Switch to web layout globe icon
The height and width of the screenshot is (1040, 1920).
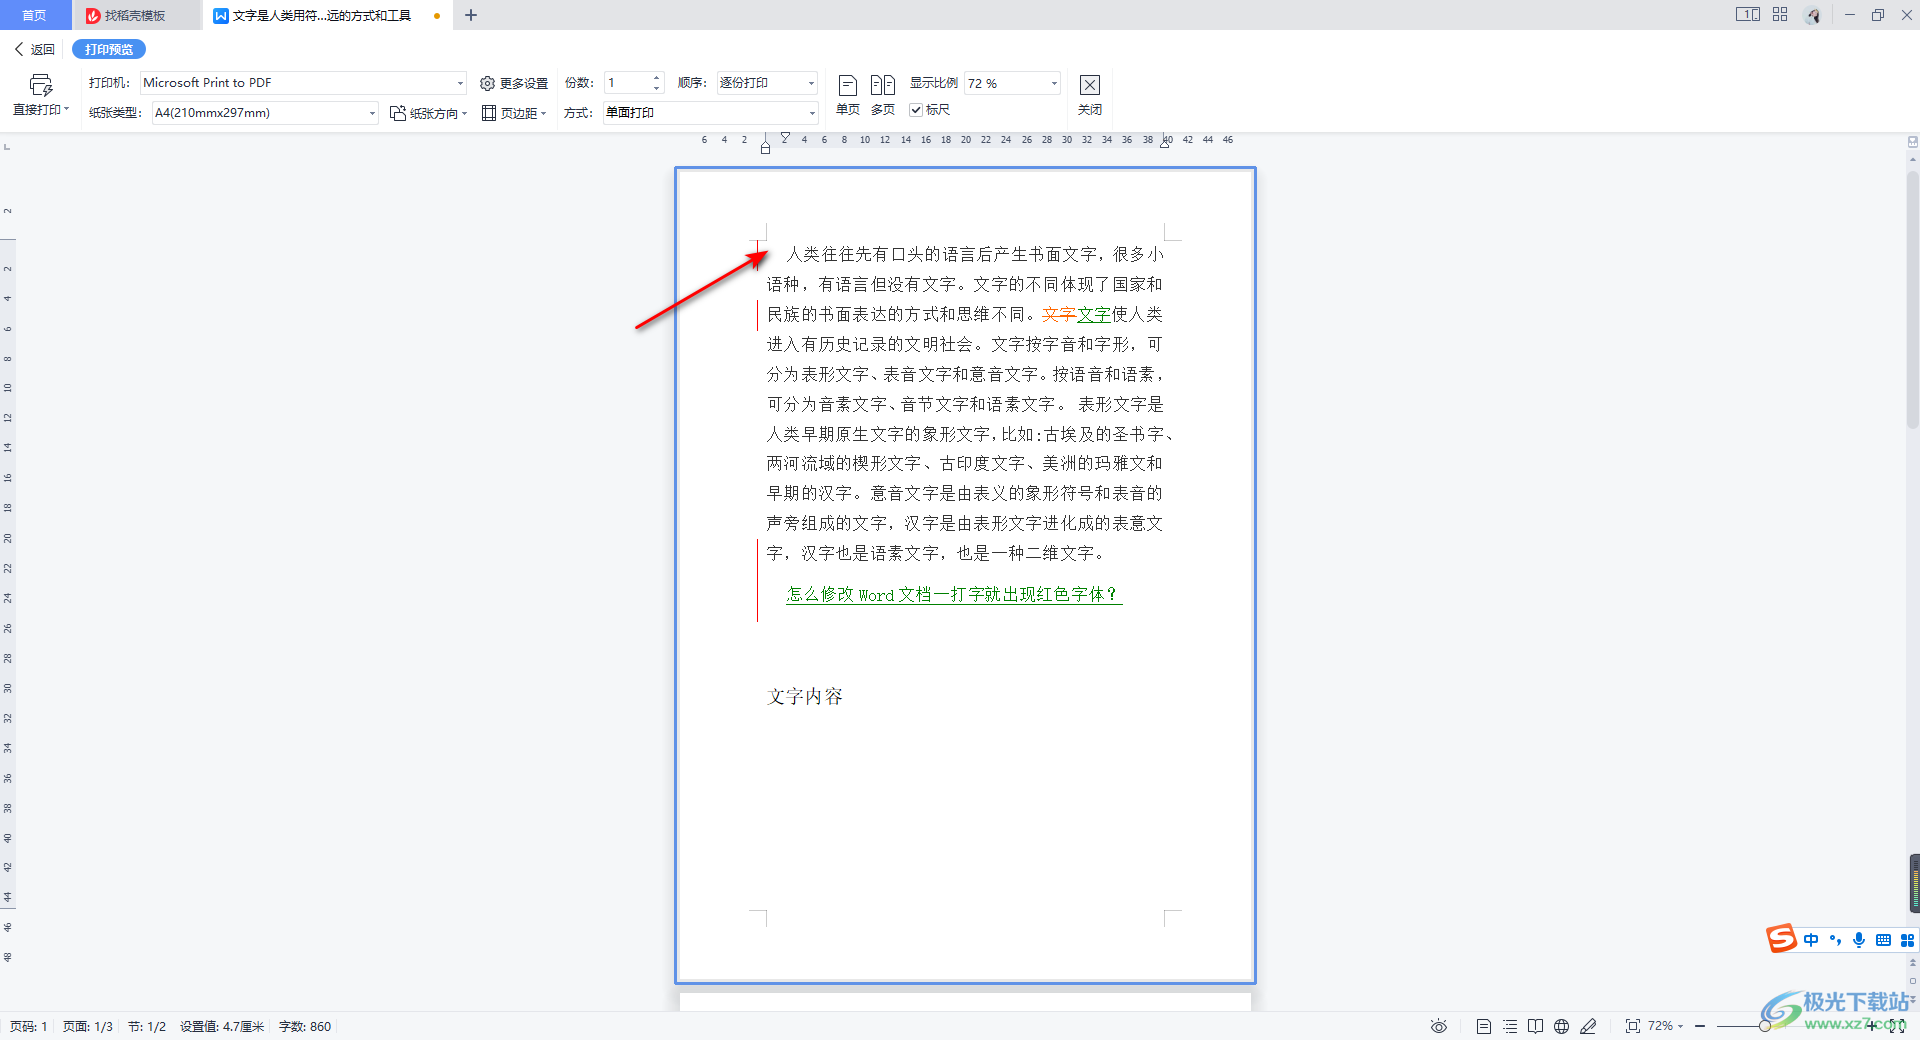(x=1562, y=1026)
